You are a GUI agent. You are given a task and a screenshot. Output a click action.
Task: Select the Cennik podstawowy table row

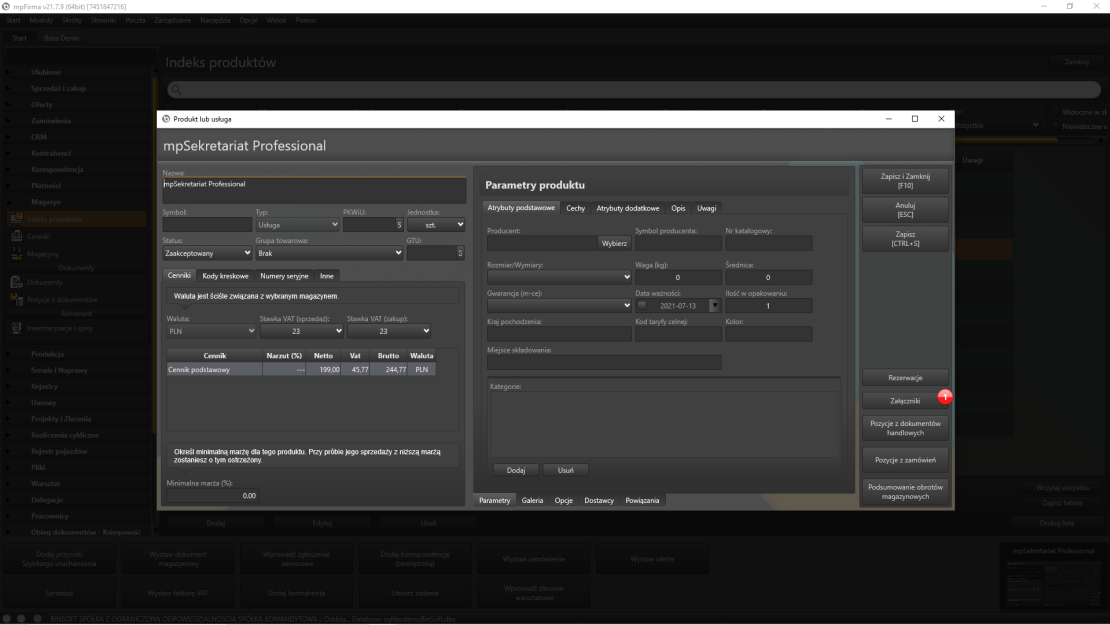tap(302, 369)
